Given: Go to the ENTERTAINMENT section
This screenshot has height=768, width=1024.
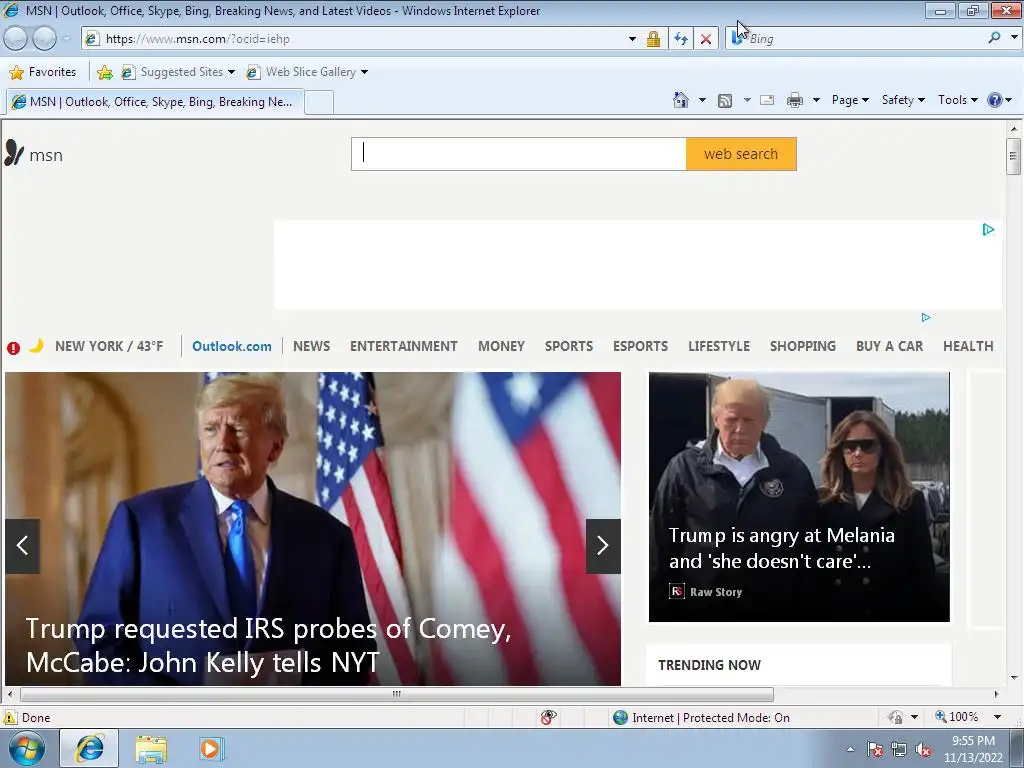Looking at the screenshot, I should 404,346.
